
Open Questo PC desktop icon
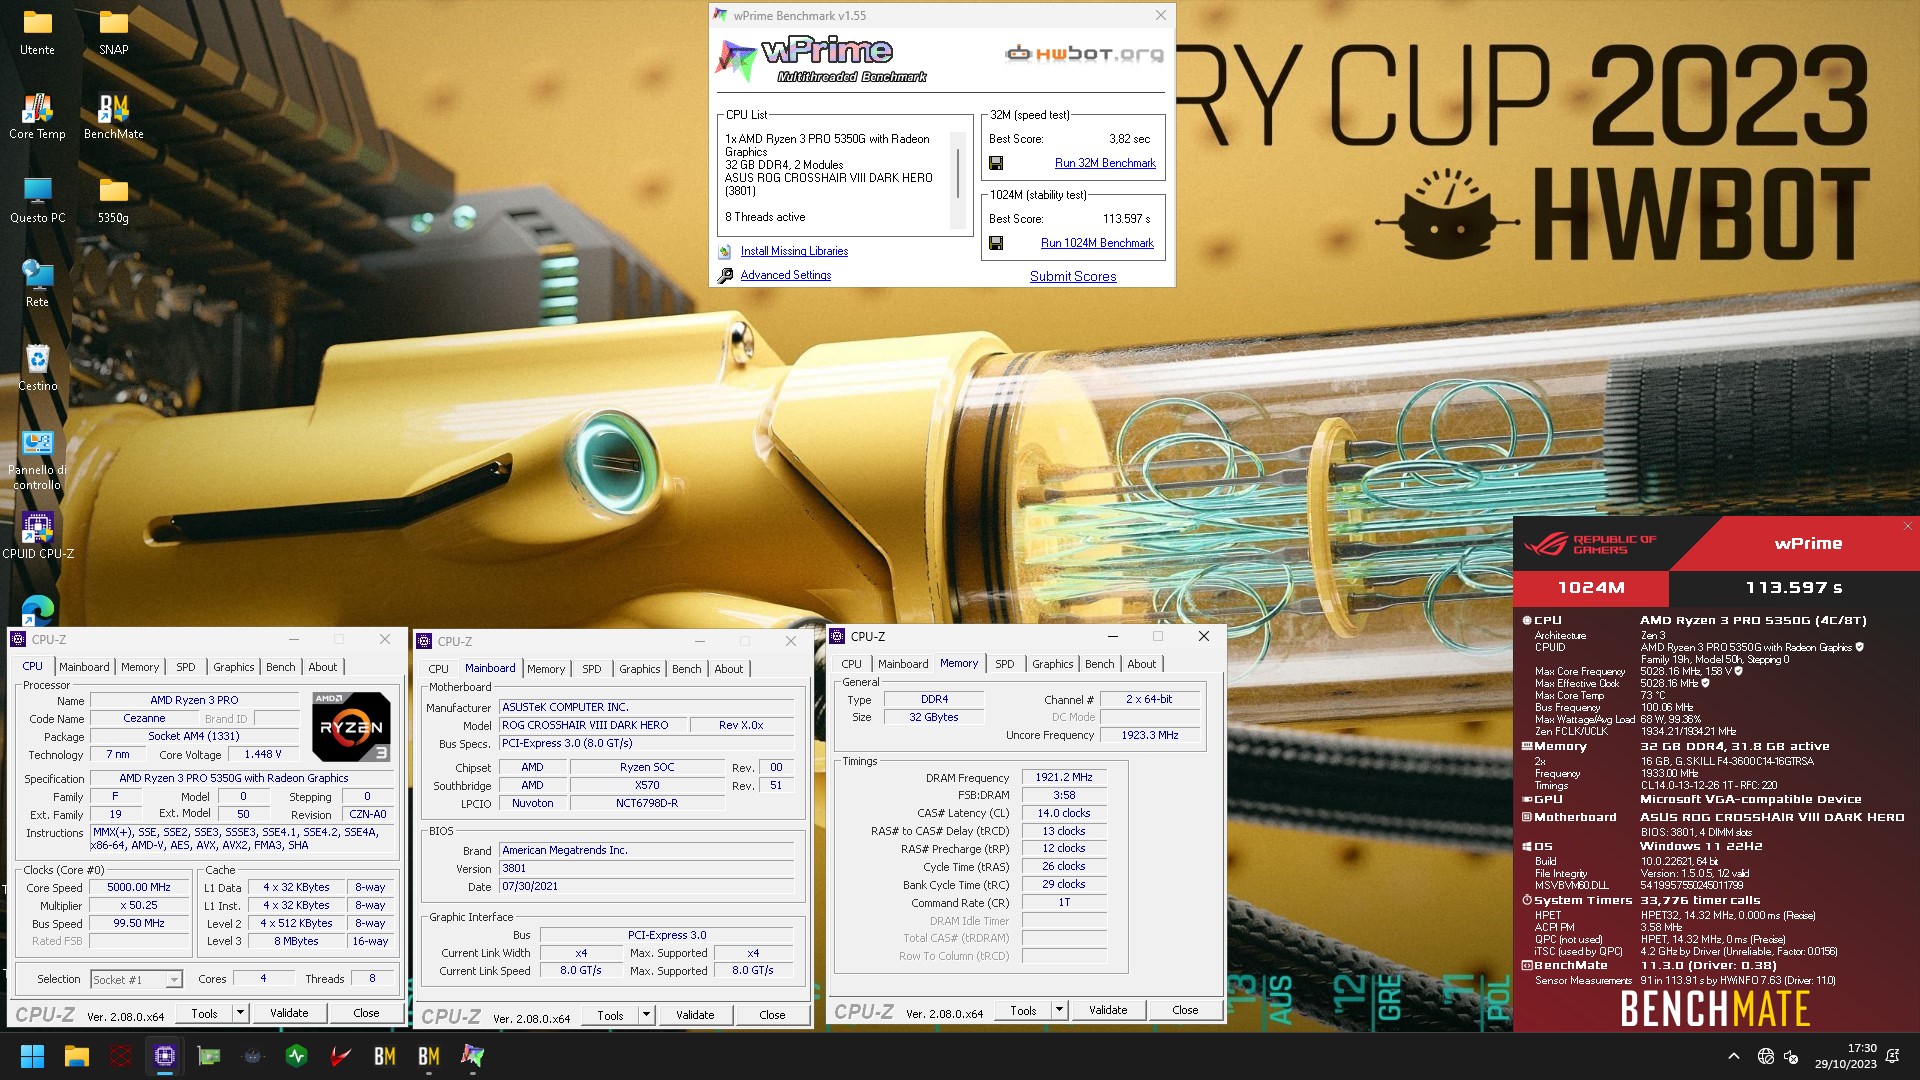(38, 200)
